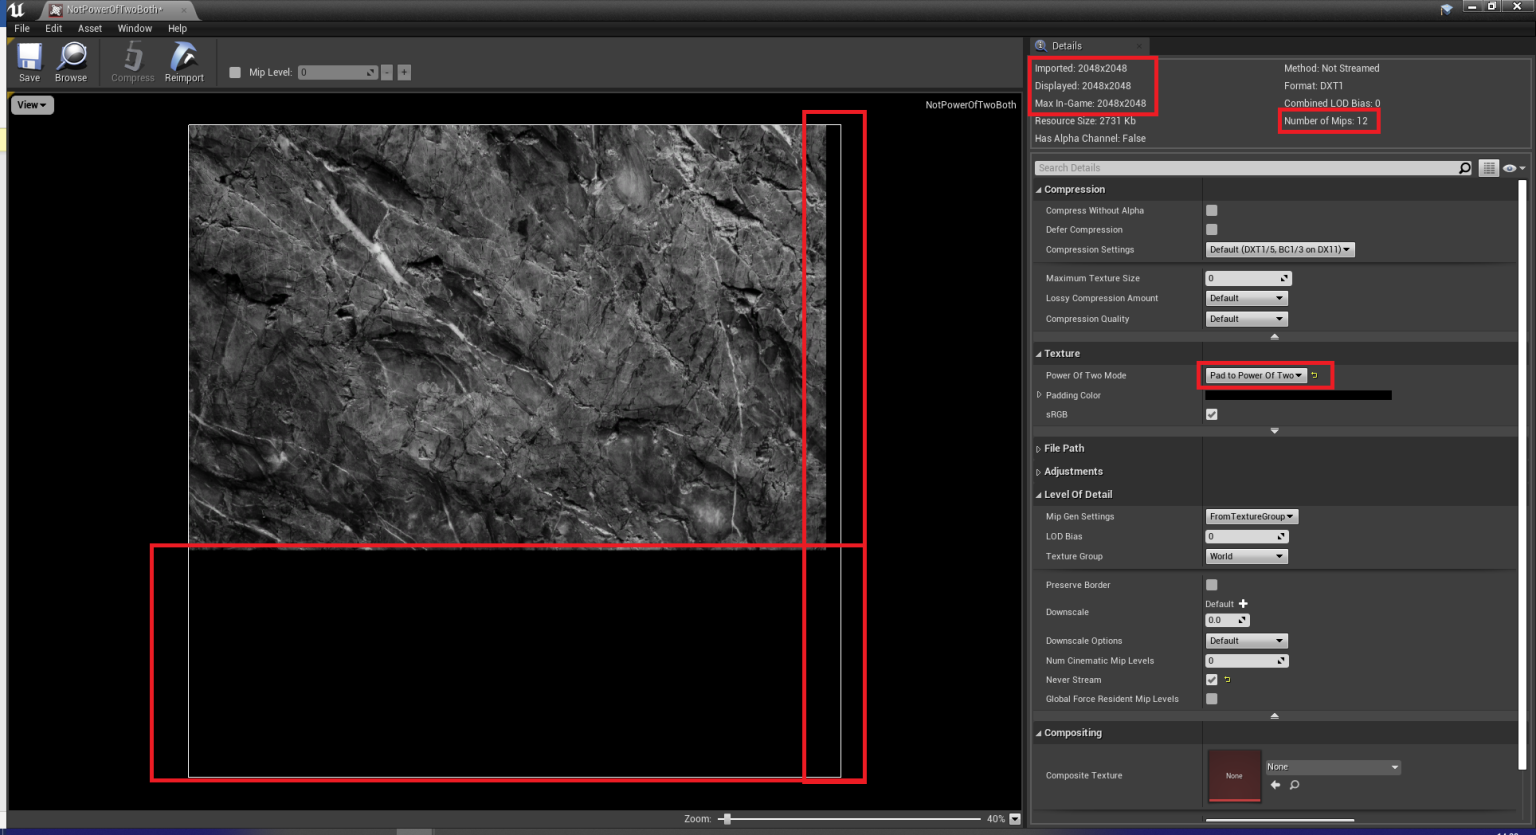
Task: Click the Composite Texture search icon
Action: (x=1293, y=785)
